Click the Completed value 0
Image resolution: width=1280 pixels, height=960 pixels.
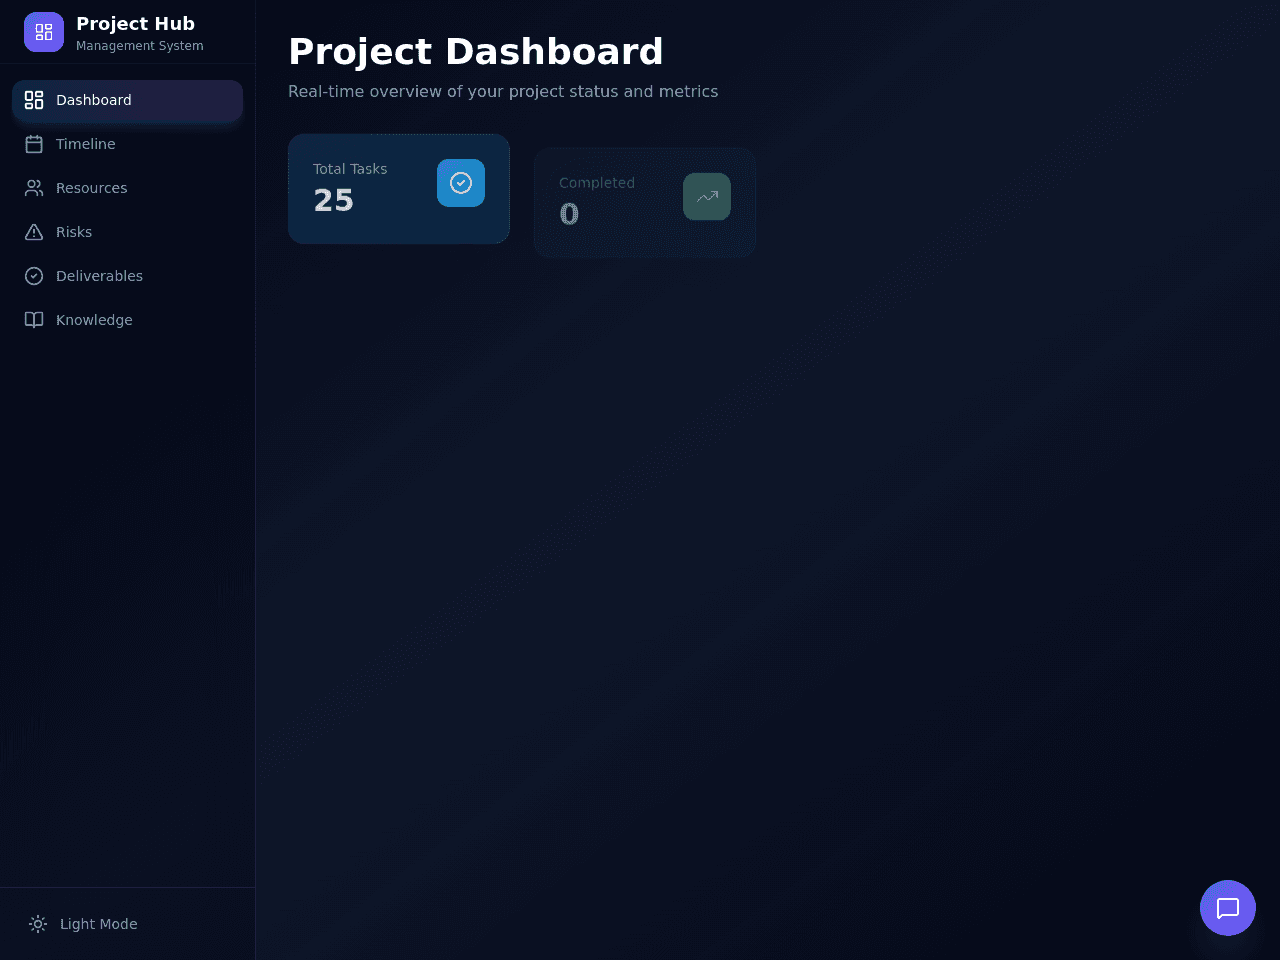tap(569, 215)
